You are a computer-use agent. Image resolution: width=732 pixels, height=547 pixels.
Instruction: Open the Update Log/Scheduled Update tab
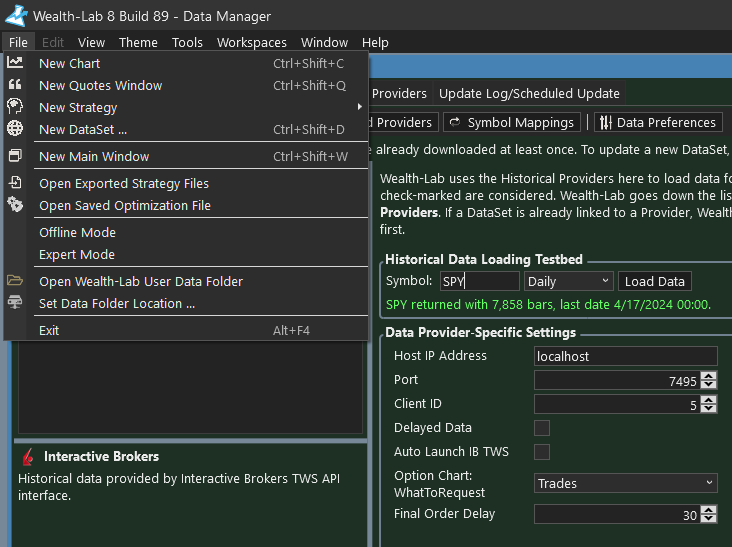tap(529, 94)
